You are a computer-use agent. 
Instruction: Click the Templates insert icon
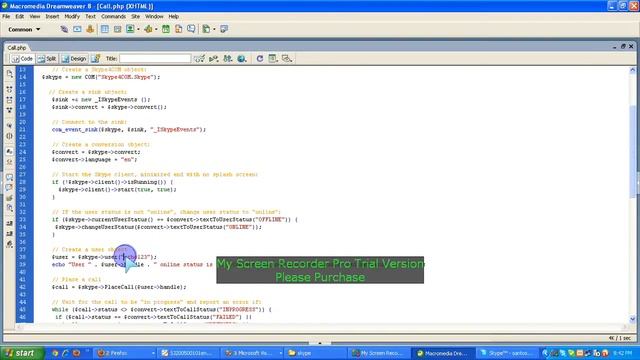pyautogui.click(x=206, y=29)
